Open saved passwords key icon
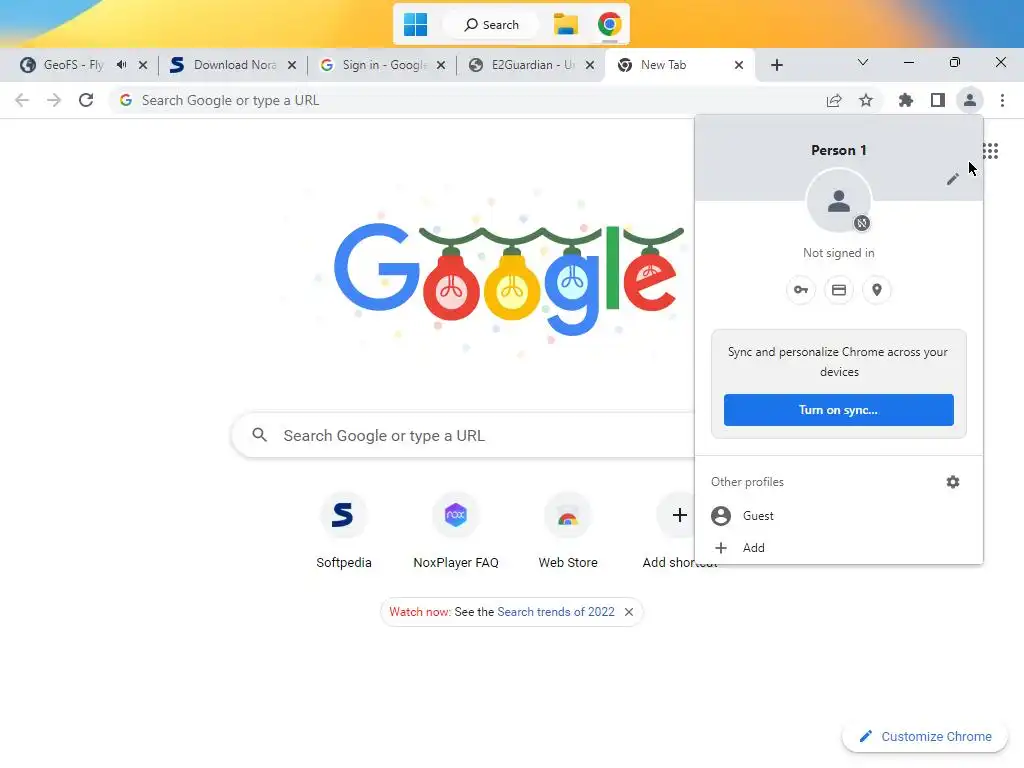This screenshot has height=768, width=1024. click(801, 290)
